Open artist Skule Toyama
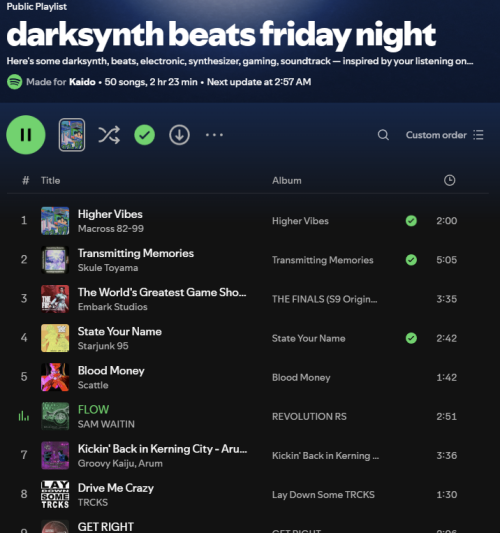 (108, 268)
